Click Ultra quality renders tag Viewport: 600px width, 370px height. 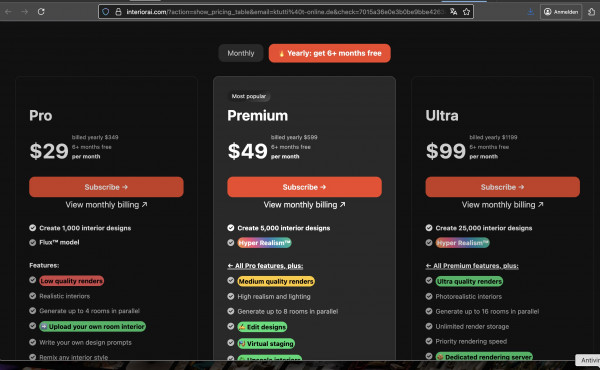(x=469, y=281)
